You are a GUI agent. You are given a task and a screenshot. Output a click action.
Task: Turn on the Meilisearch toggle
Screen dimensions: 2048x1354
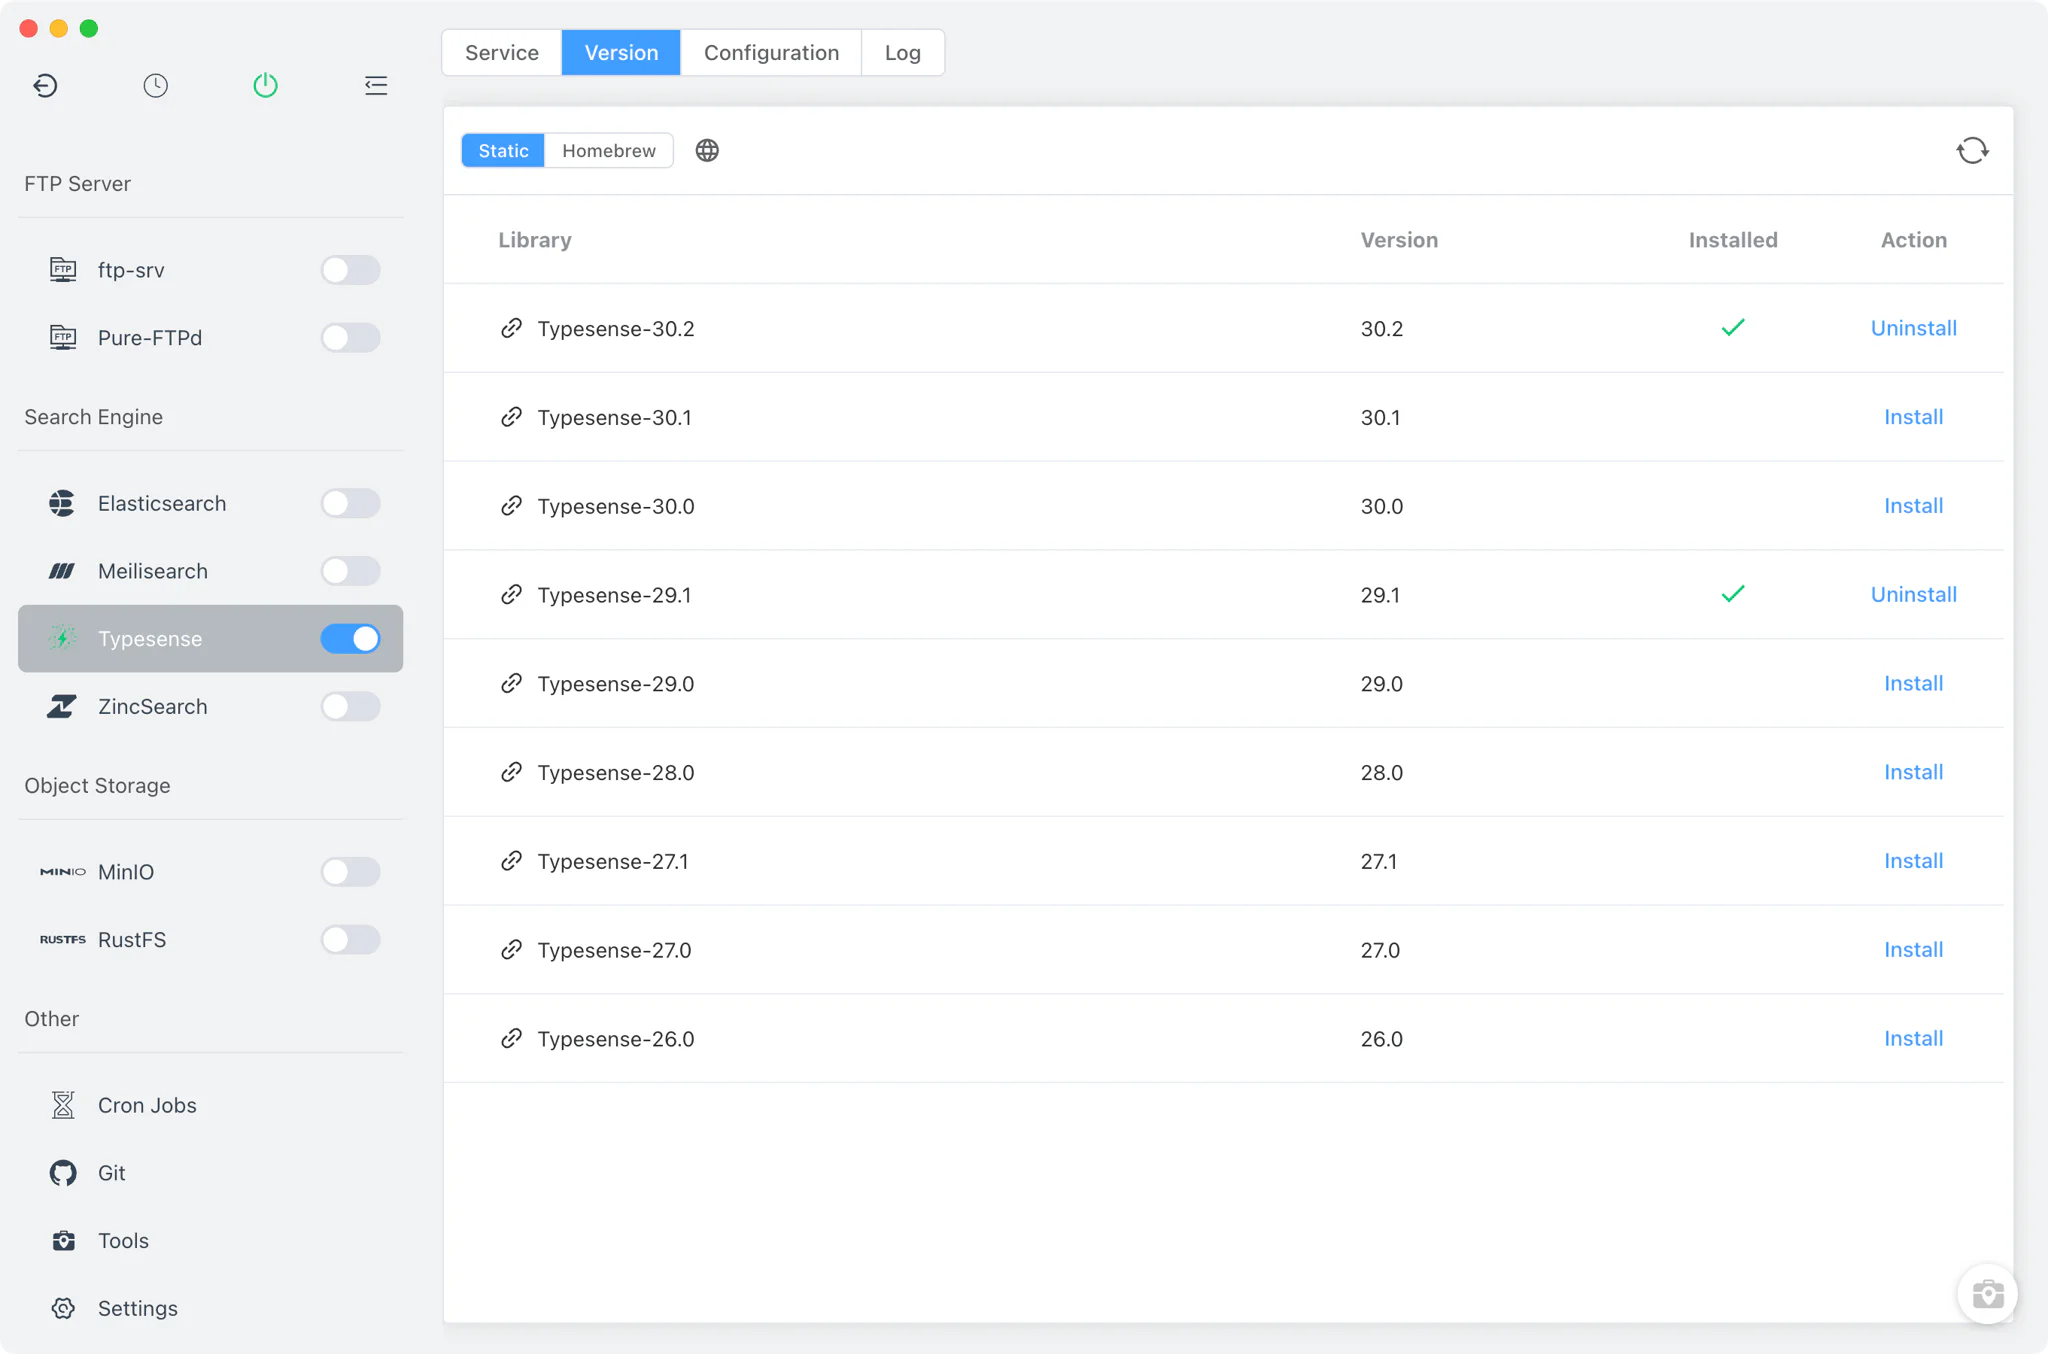click(350, 571)
